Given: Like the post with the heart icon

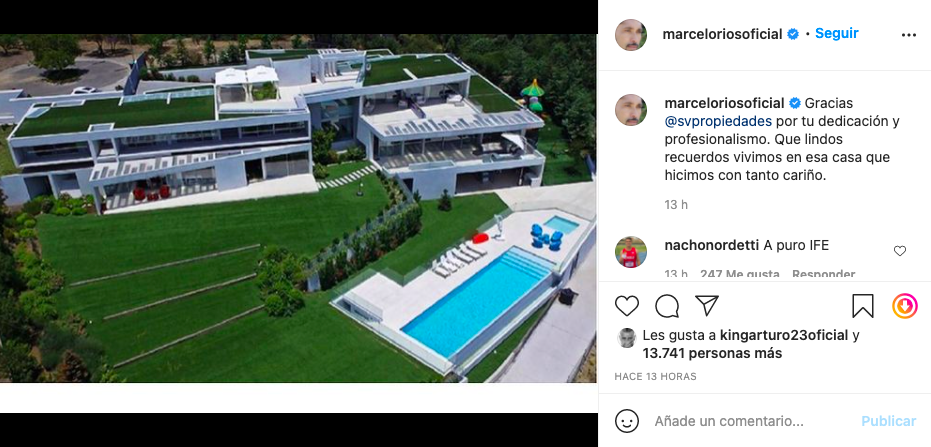Looking at the screenshot, I should [x=626, y=306].
